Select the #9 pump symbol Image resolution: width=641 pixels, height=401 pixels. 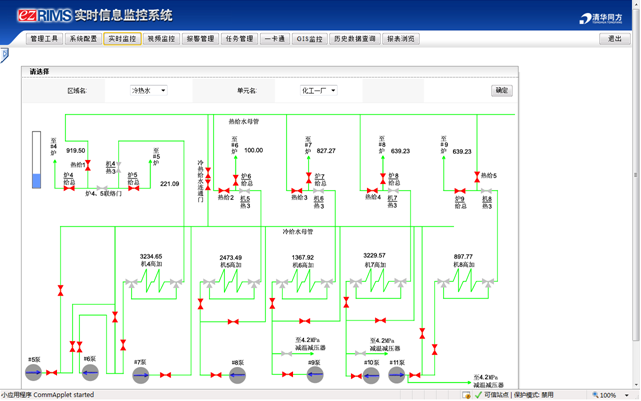click(x=314, y=375)
